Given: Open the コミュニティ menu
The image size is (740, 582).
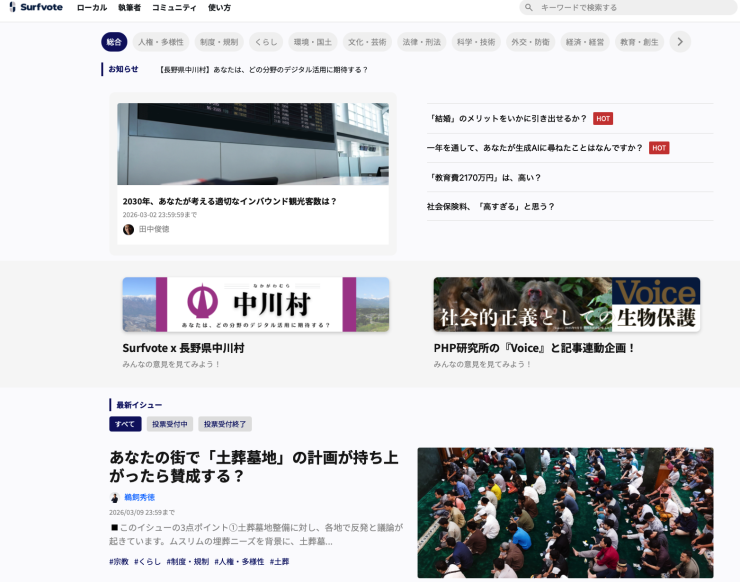Looking at the screenshot, I should point(174,8).
